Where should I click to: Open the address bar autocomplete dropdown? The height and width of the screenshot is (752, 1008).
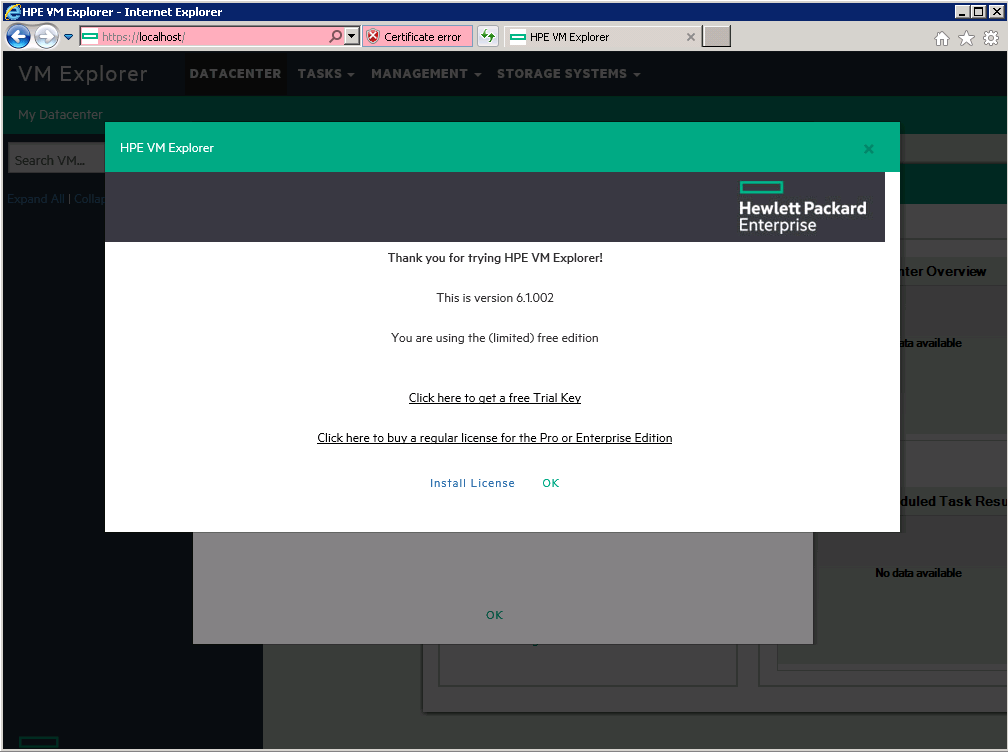pos(352,37)
